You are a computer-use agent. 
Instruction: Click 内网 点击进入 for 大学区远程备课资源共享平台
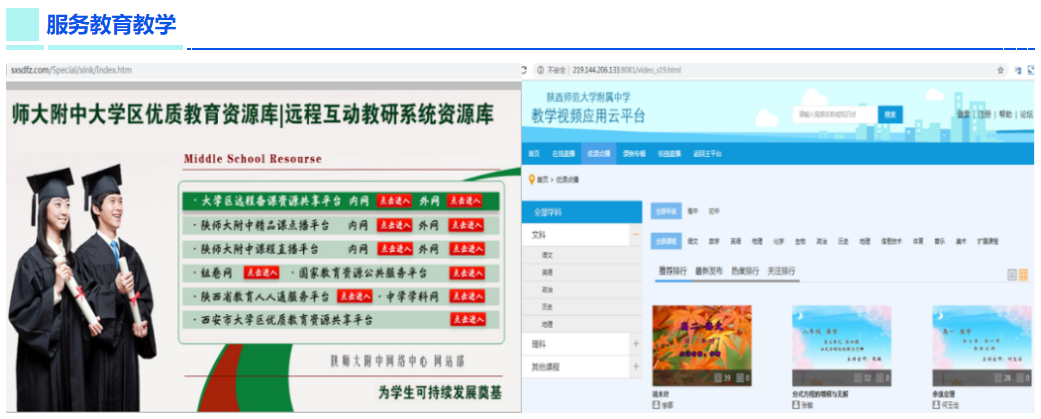pos(394,201)
